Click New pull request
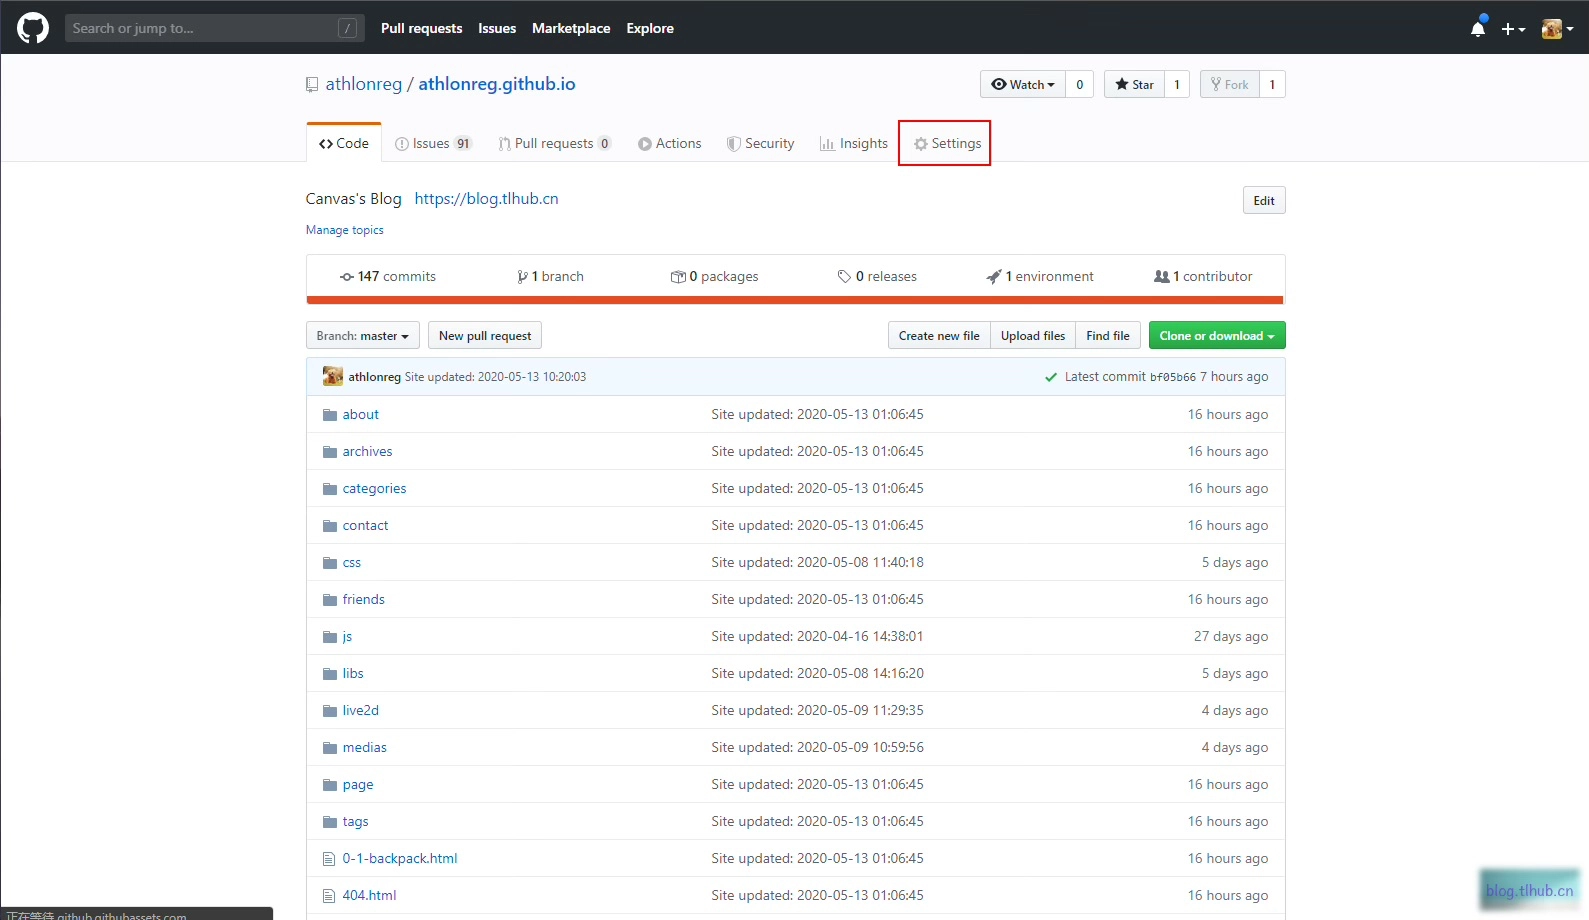The width and height of the screenshot is (1589, 920). [485, 335]
